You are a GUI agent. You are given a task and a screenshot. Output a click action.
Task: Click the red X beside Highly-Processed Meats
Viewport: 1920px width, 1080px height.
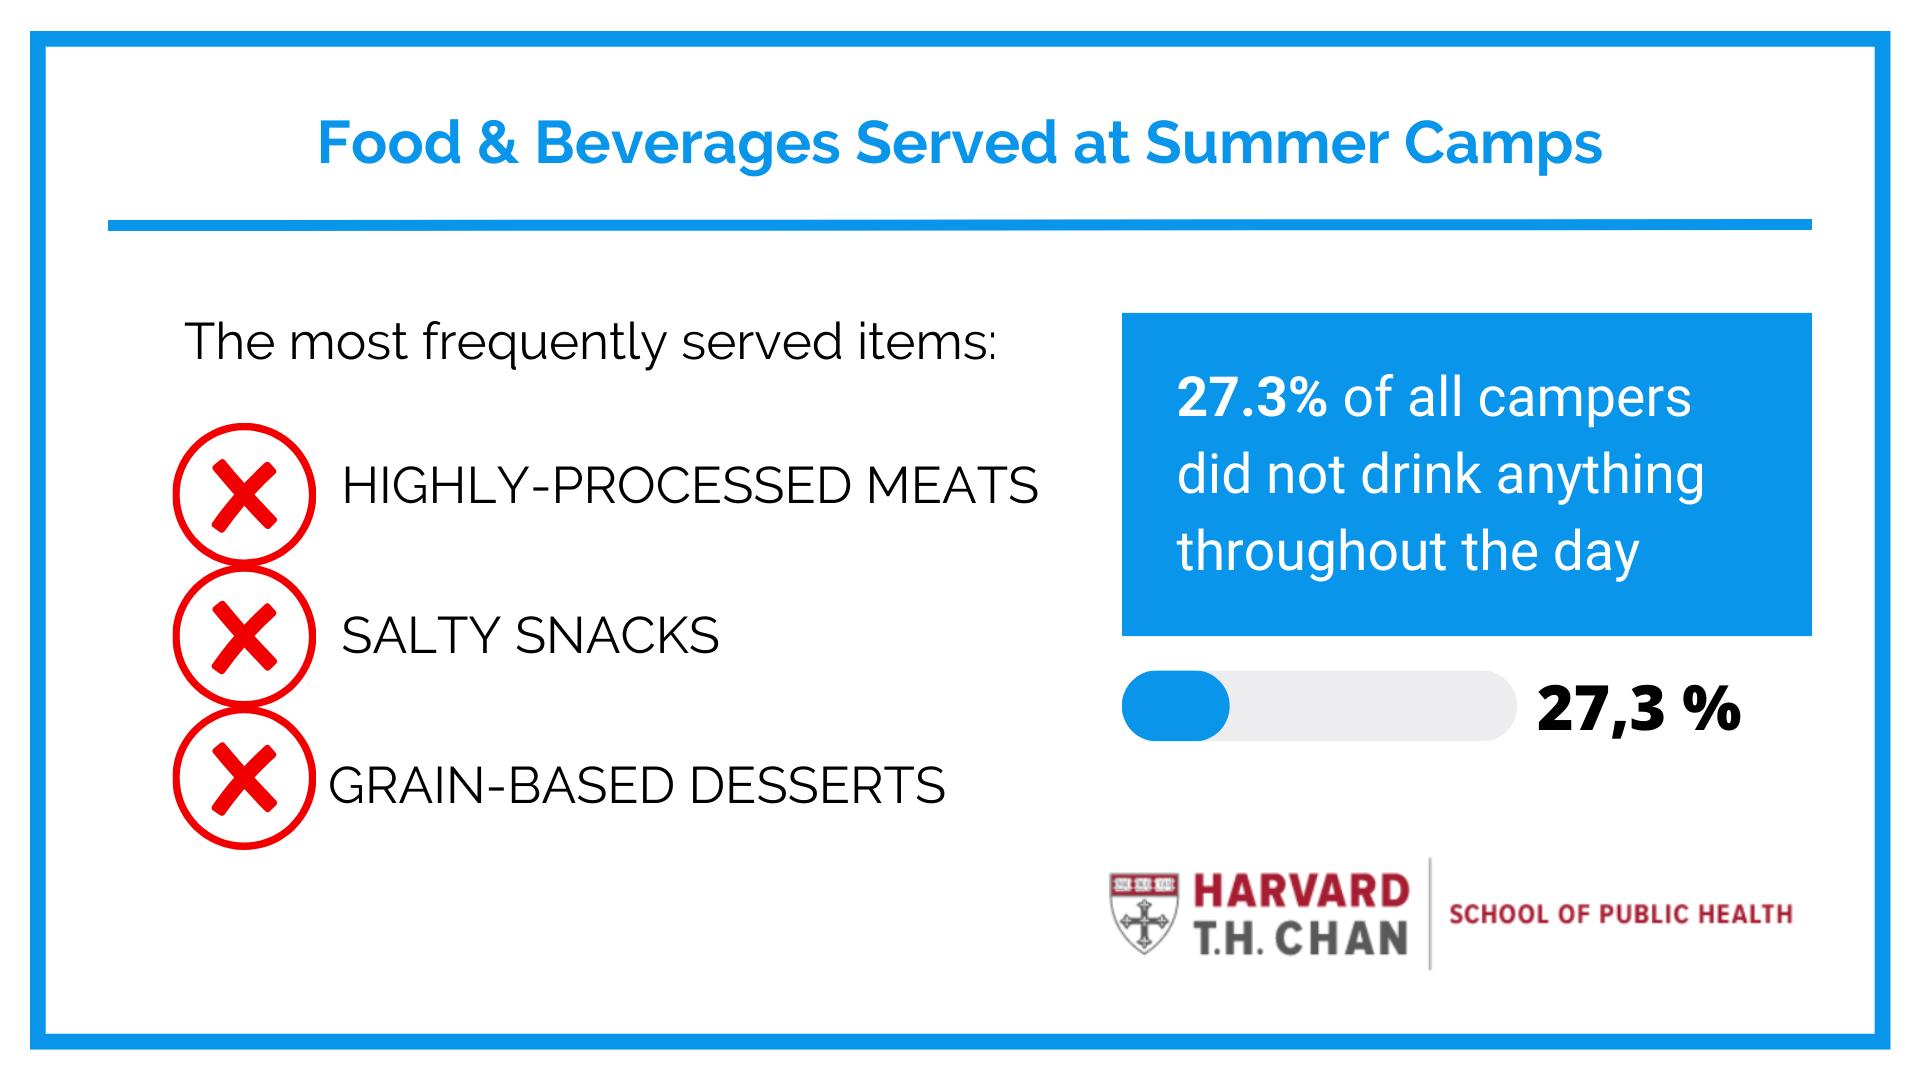point(244,495)
